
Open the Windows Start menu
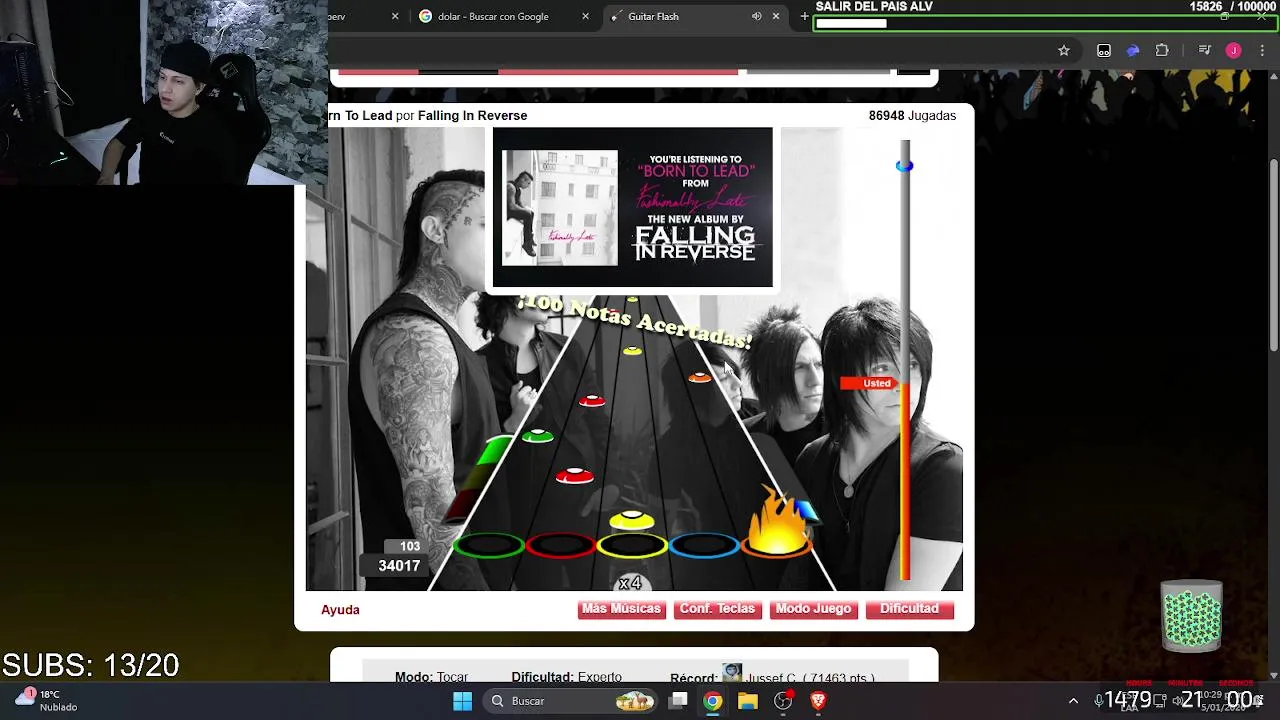click(462, 701)
